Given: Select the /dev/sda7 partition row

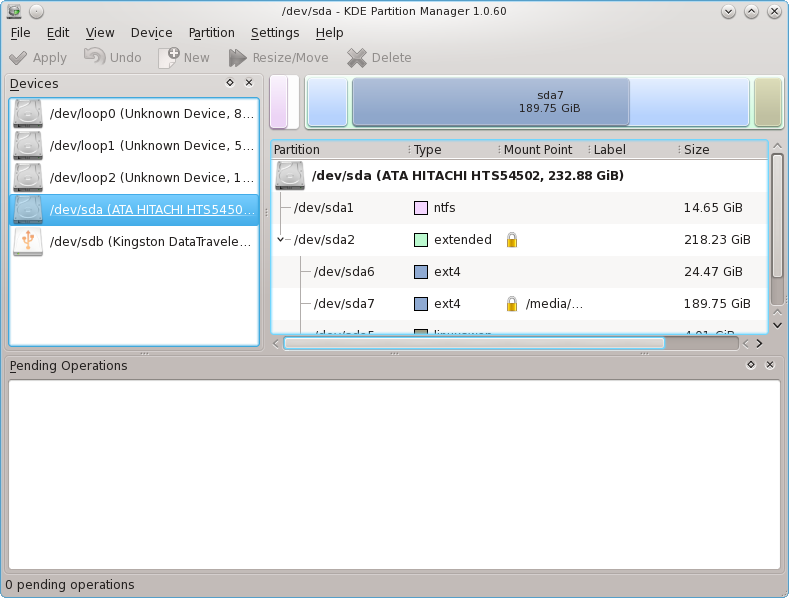Looking at the screenshot, I should pyautogui.click(x=519, y=304).
